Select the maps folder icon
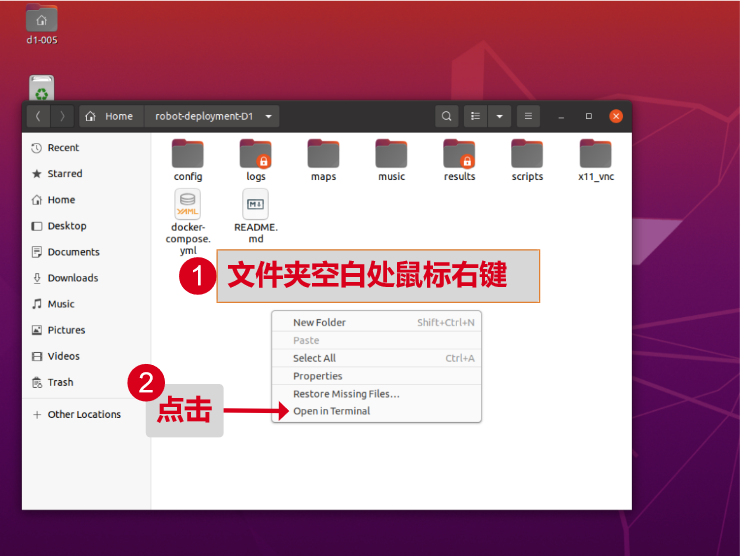Image resolution: width=742 pixels, height=556 pixels. [x=323, y=153]
